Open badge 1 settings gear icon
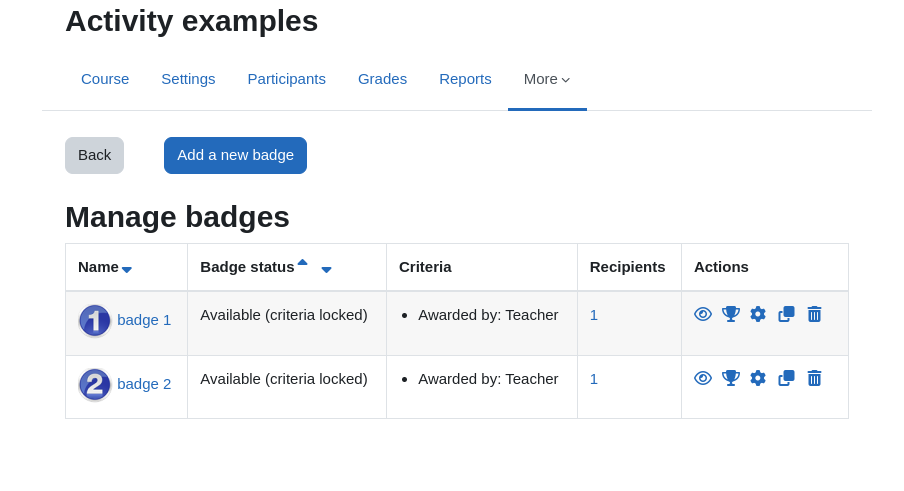 (758, 314)
